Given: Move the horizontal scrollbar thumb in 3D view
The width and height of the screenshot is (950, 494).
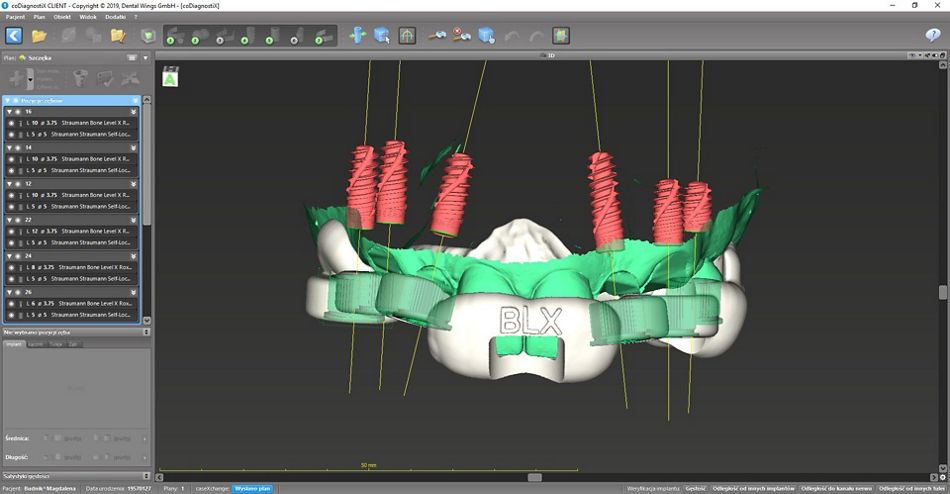Looking at the screenshot, I should pyautogui.click(x=534, y=477).
